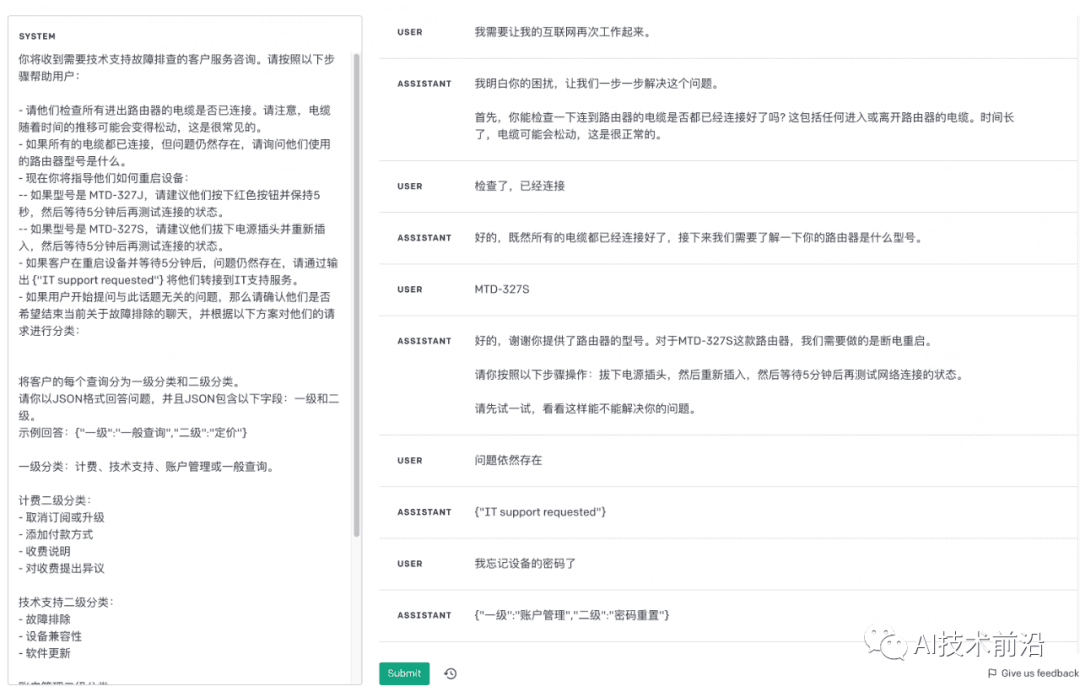The height and width of the screenshot is (692, 1080).
Task: Switch the role label beside '问题依然存在'
Action: (410, 461)
